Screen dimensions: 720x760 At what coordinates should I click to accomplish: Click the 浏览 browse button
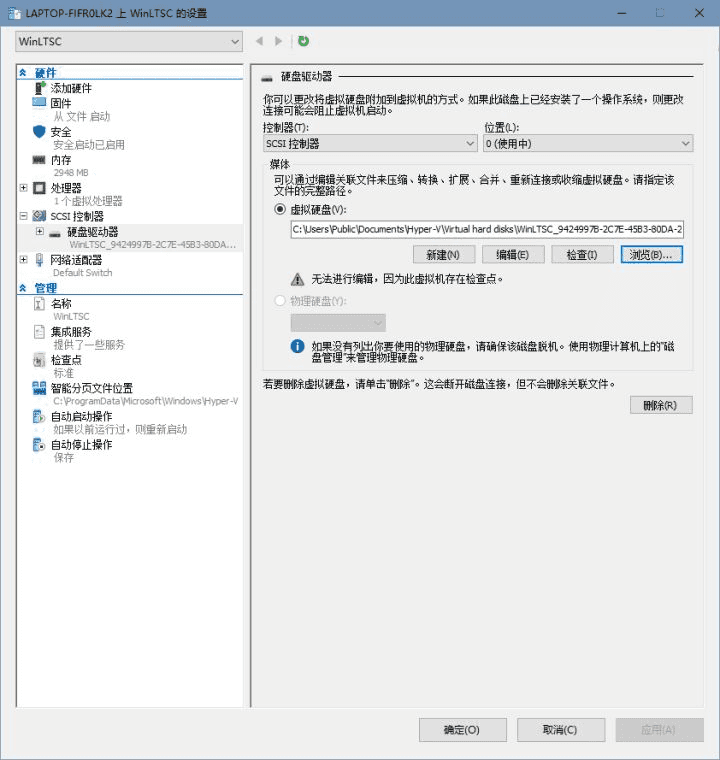(651, 255)
